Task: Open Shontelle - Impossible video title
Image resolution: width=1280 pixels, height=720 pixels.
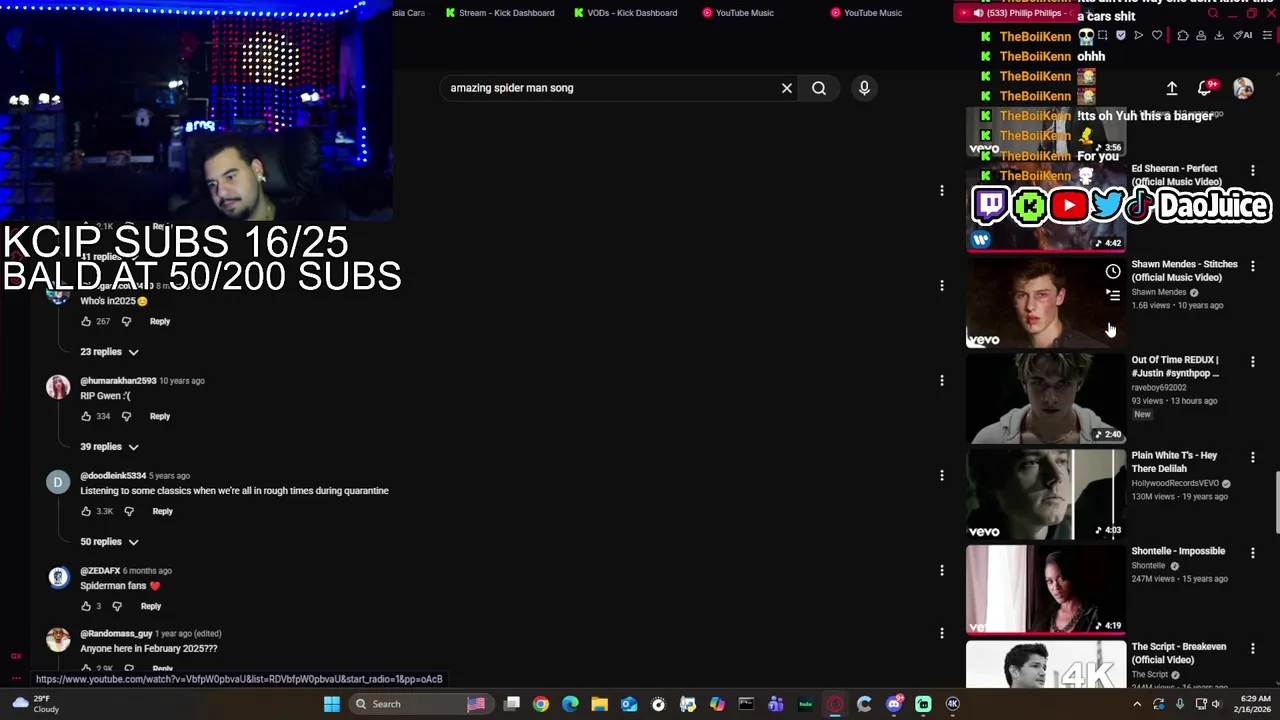Action: [x=1178, y=551]
